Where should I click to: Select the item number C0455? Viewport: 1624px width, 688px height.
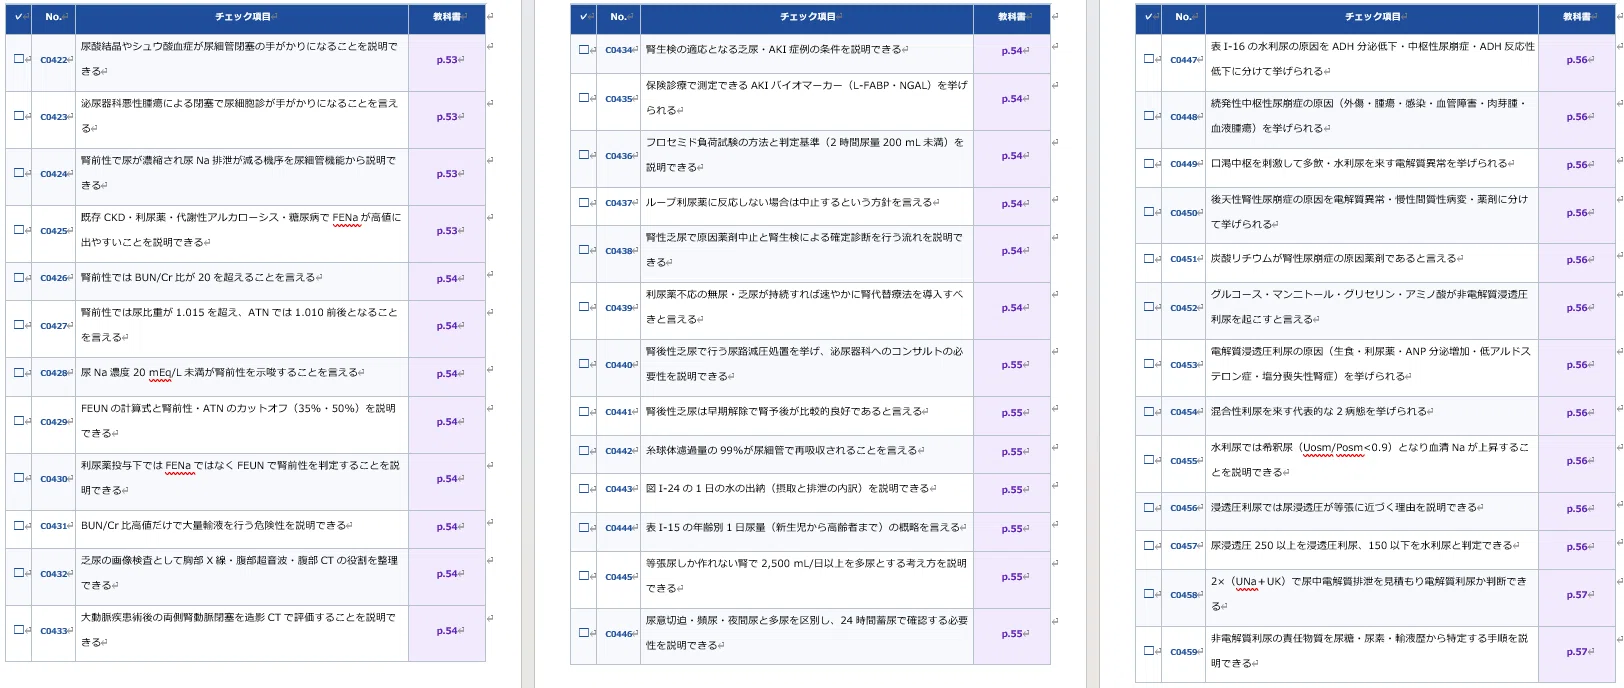pos(1183,461)
